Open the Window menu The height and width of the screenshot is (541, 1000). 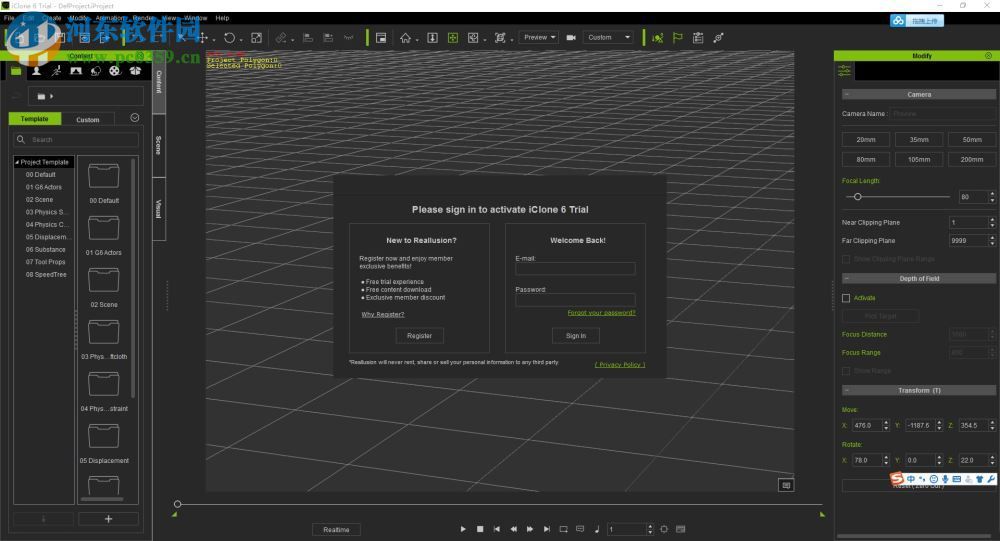[x=196, y=18]
